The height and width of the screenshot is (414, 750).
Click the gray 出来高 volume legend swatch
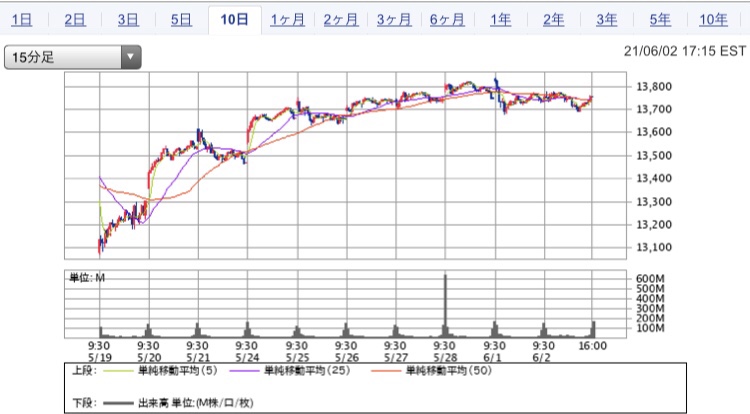pos(118,403)
